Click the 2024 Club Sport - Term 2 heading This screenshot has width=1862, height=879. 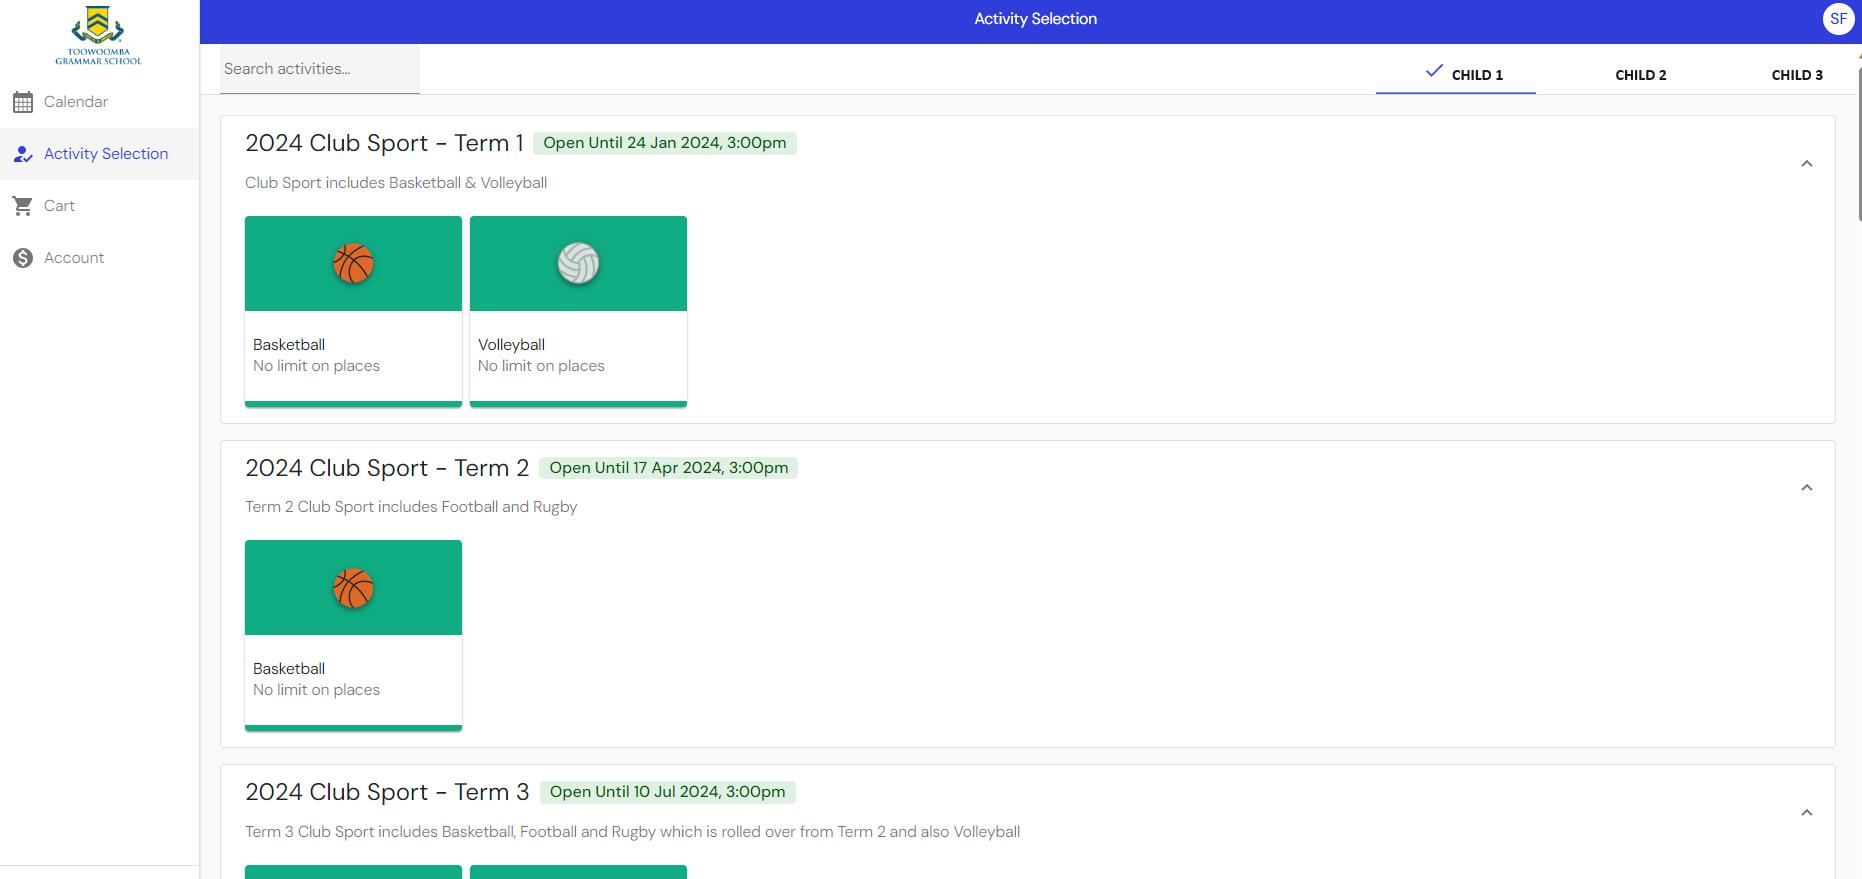[387, 468]
